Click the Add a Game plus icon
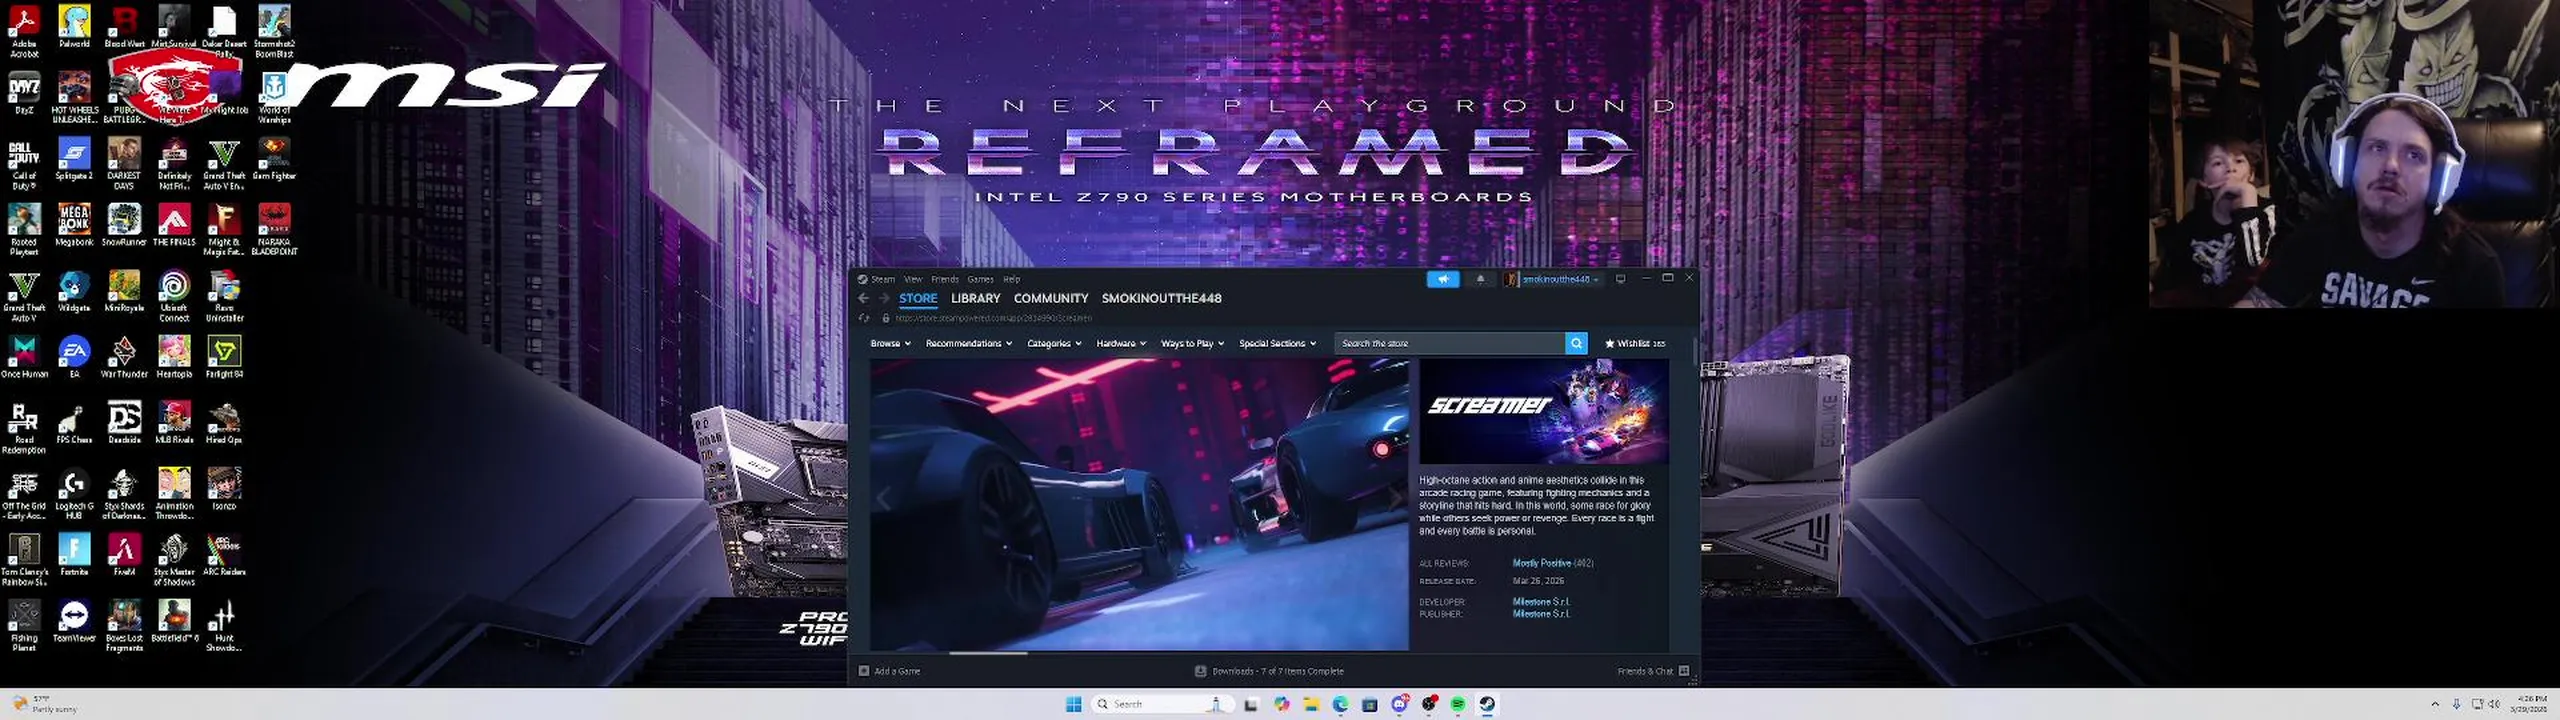Screen dimensions: 2560x720 (x=864, y=671)
